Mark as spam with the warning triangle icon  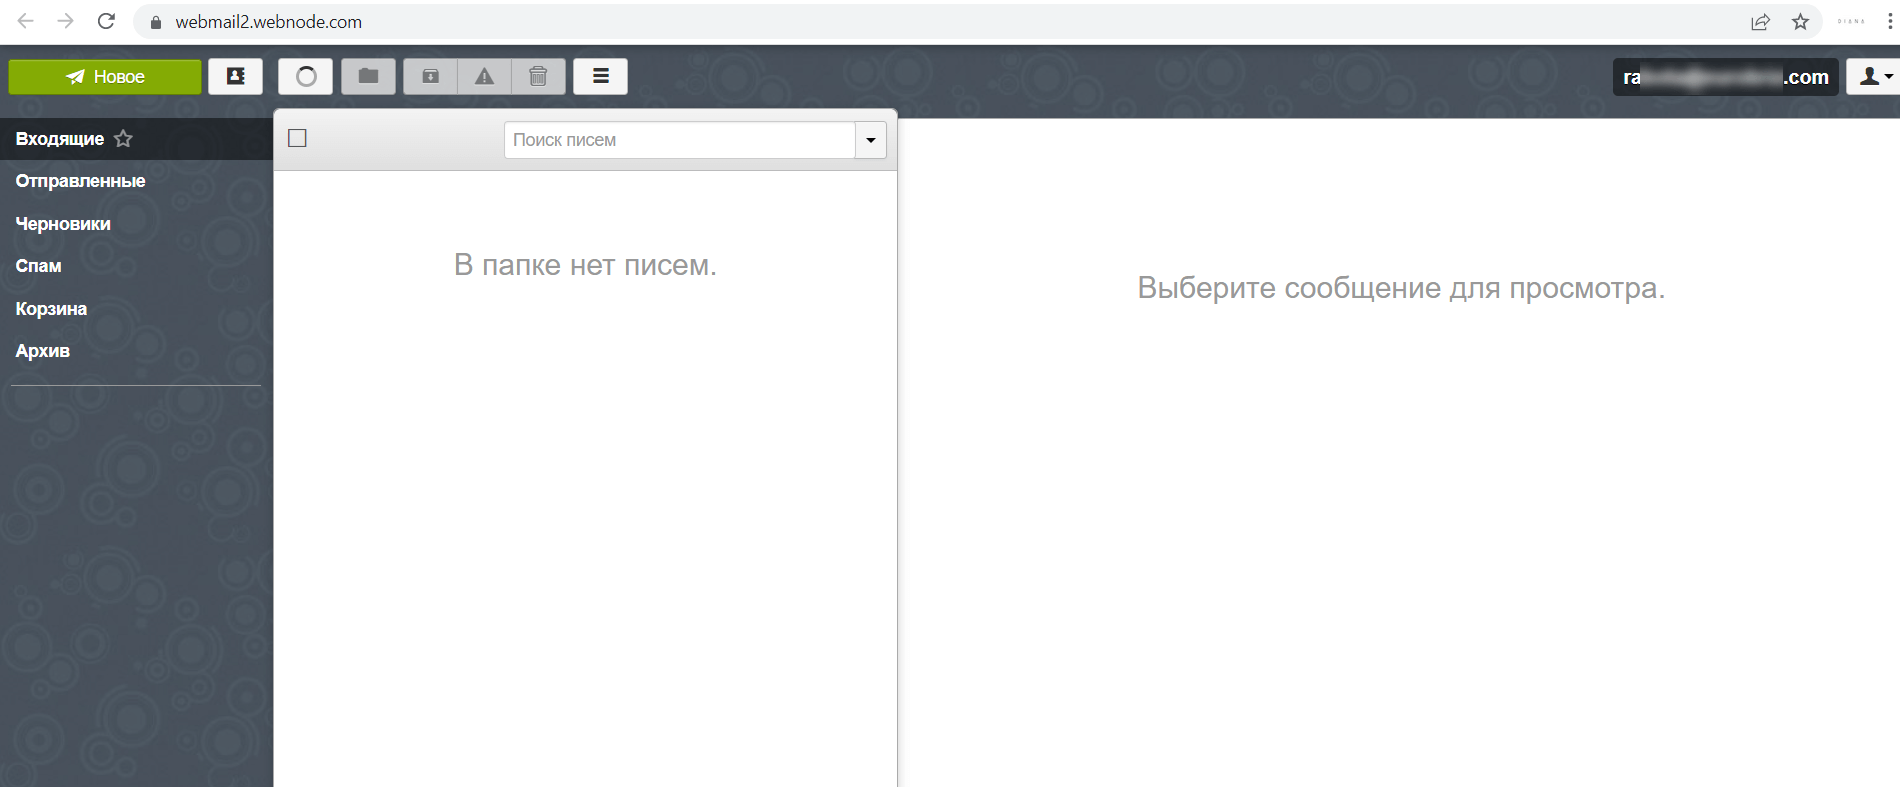[485, 77]
